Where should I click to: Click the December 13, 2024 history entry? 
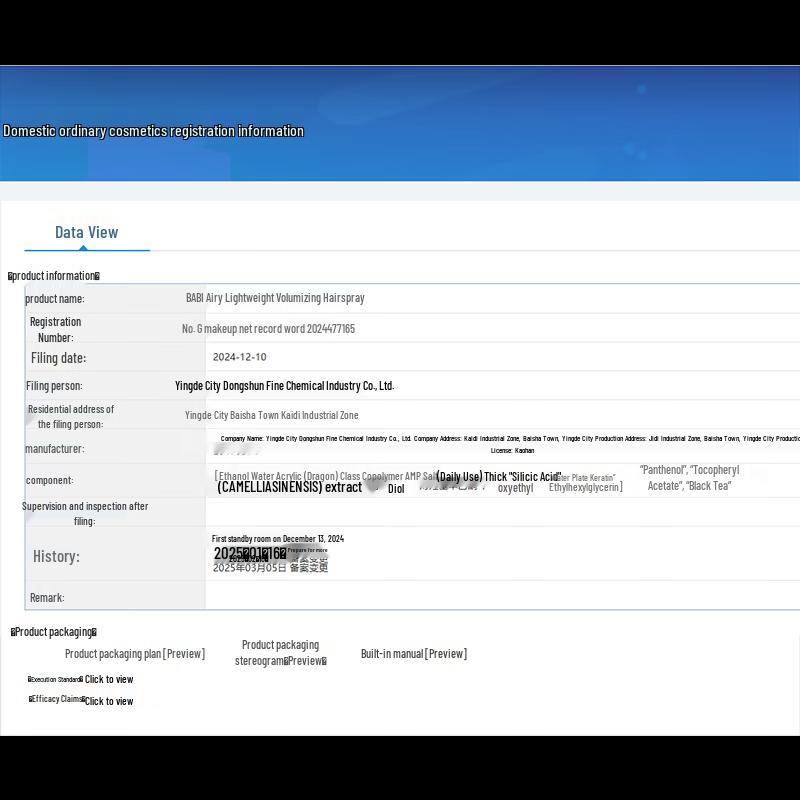coord(277,539)
